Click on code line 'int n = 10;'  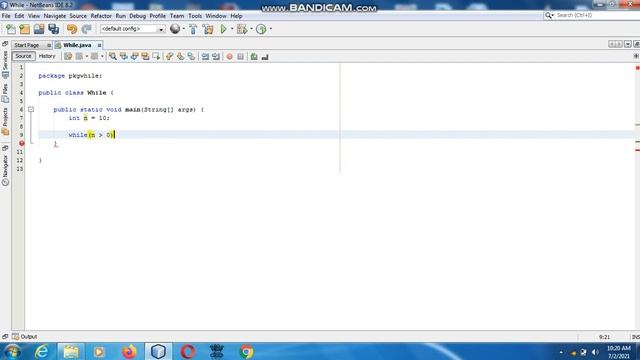click(x=89, y=118)
